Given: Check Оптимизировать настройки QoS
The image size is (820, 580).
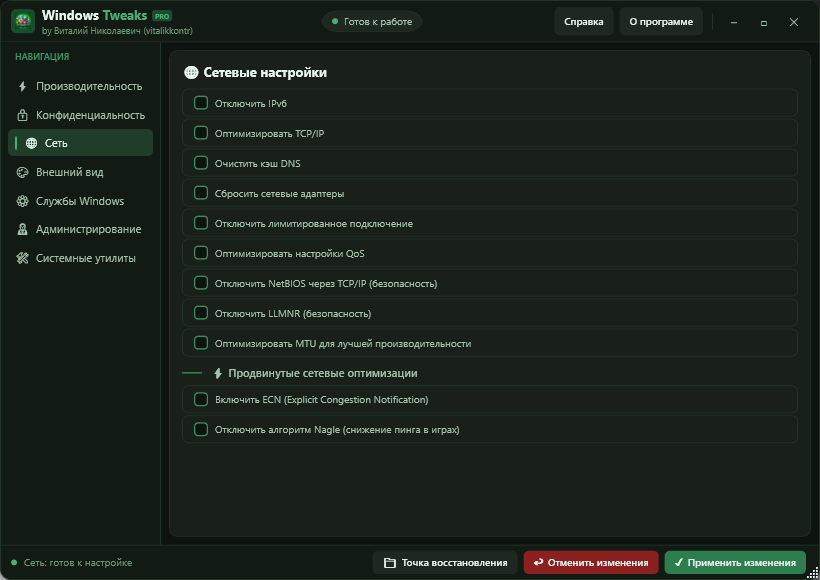Looking at the screenshot, I should pos(201,253).
